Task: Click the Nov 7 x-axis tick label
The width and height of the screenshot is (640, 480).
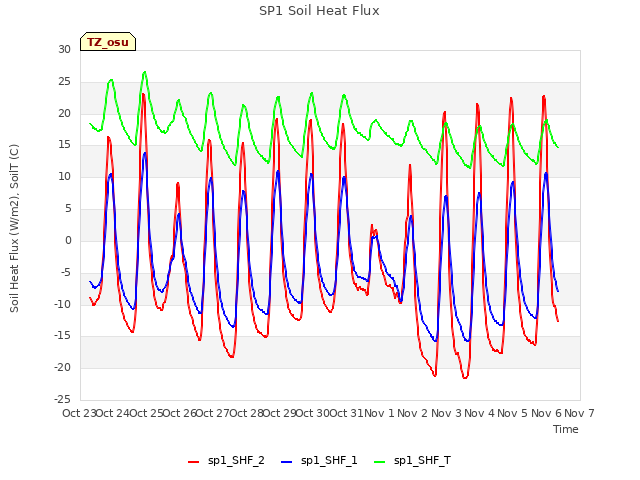Action: click(579, 413)
